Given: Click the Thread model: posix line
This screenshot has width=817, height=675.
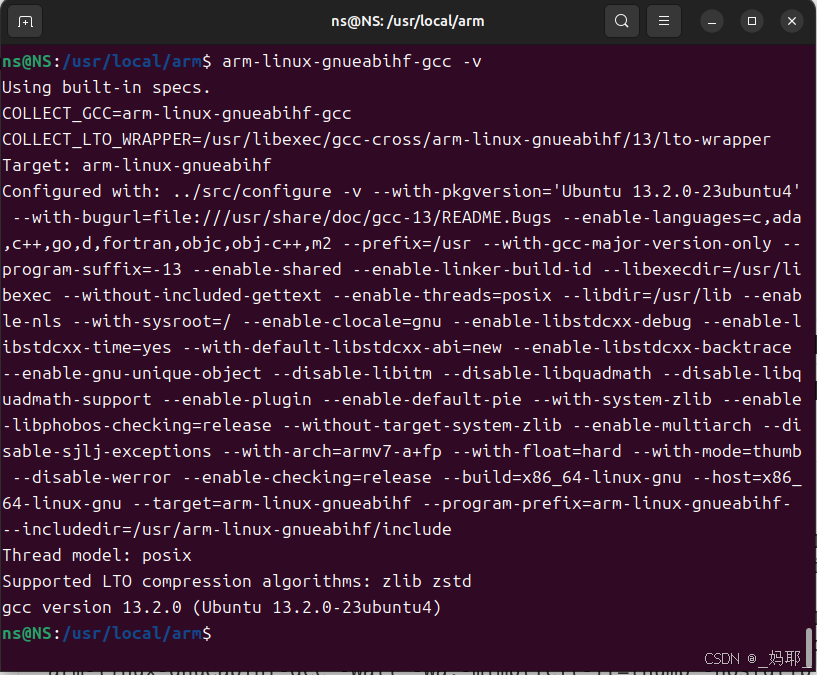Looking at the screenshot, I should (96, 555).
